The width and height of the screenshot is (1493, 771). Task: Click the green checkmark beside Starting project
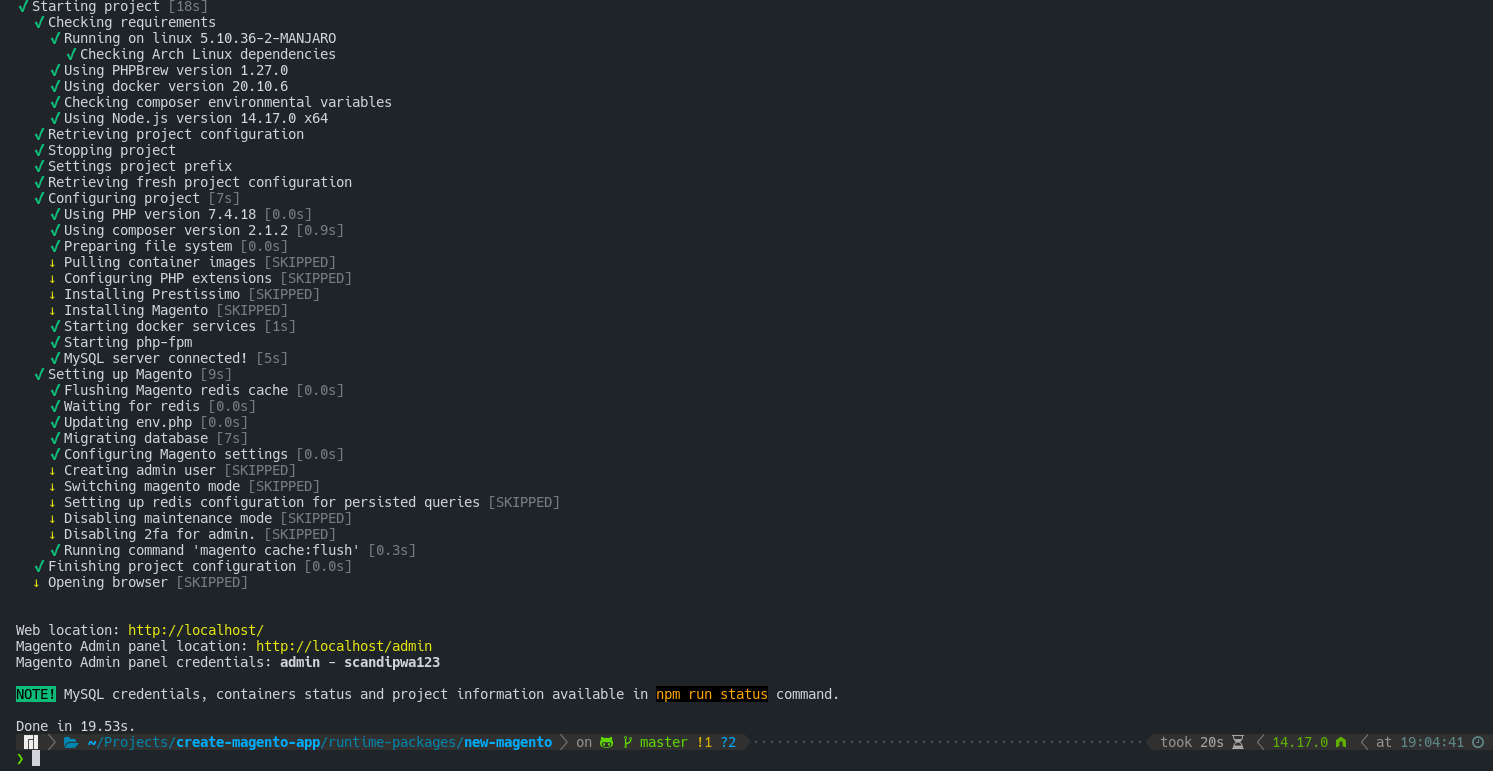[x=23, y=6]
